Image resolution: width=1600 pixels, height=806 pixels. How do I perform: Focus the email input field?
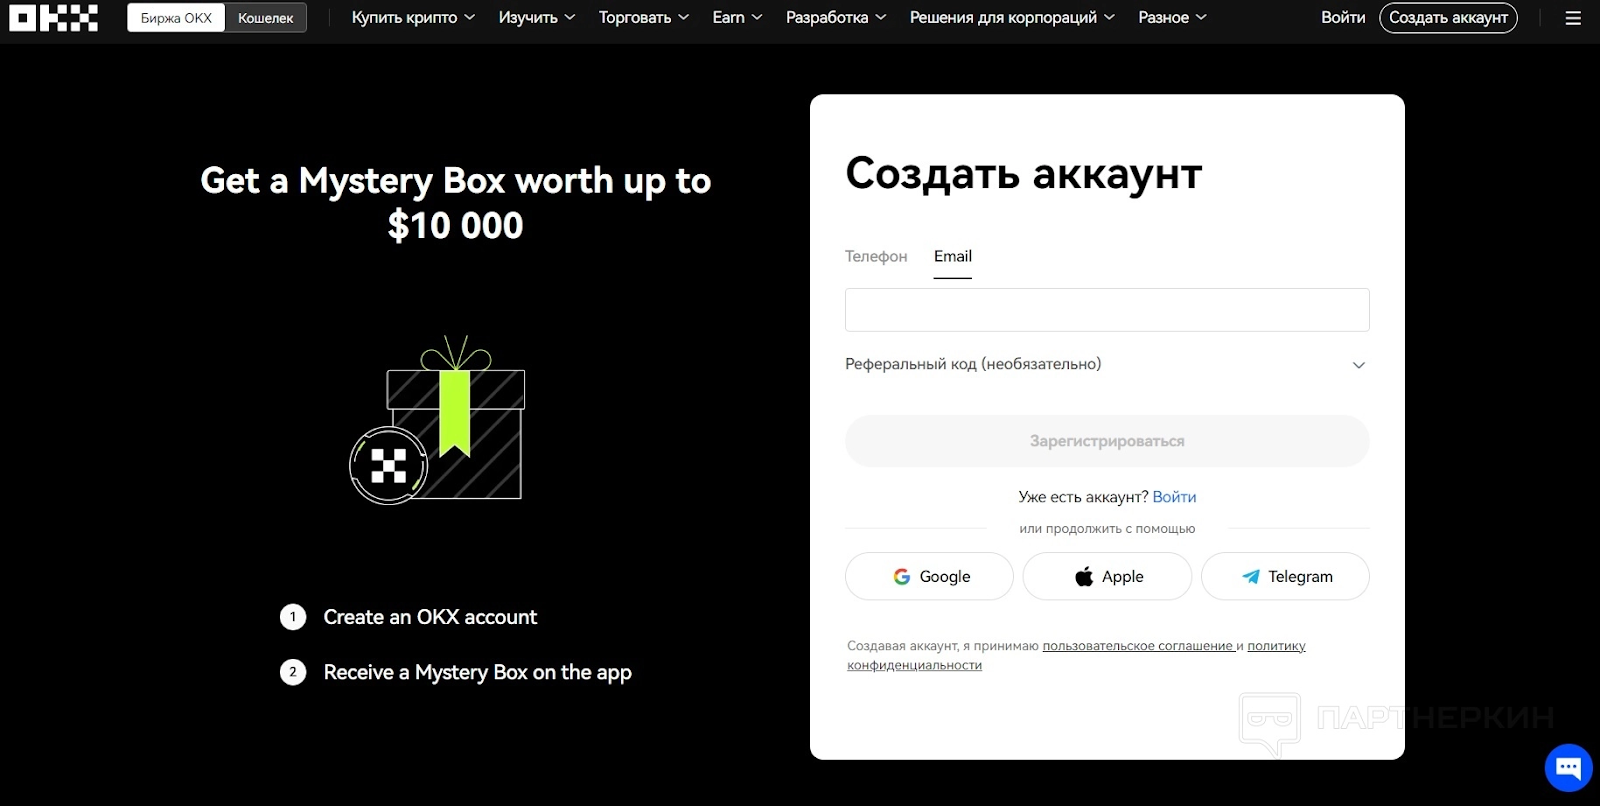pyautogui.click(x=1107, y=310)
